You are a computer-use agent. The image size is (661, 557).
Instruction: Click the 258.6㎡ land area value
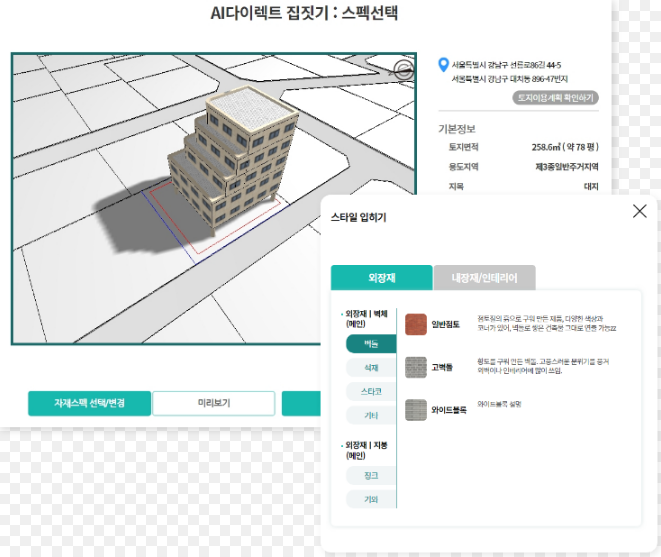[x=565, y=147]
